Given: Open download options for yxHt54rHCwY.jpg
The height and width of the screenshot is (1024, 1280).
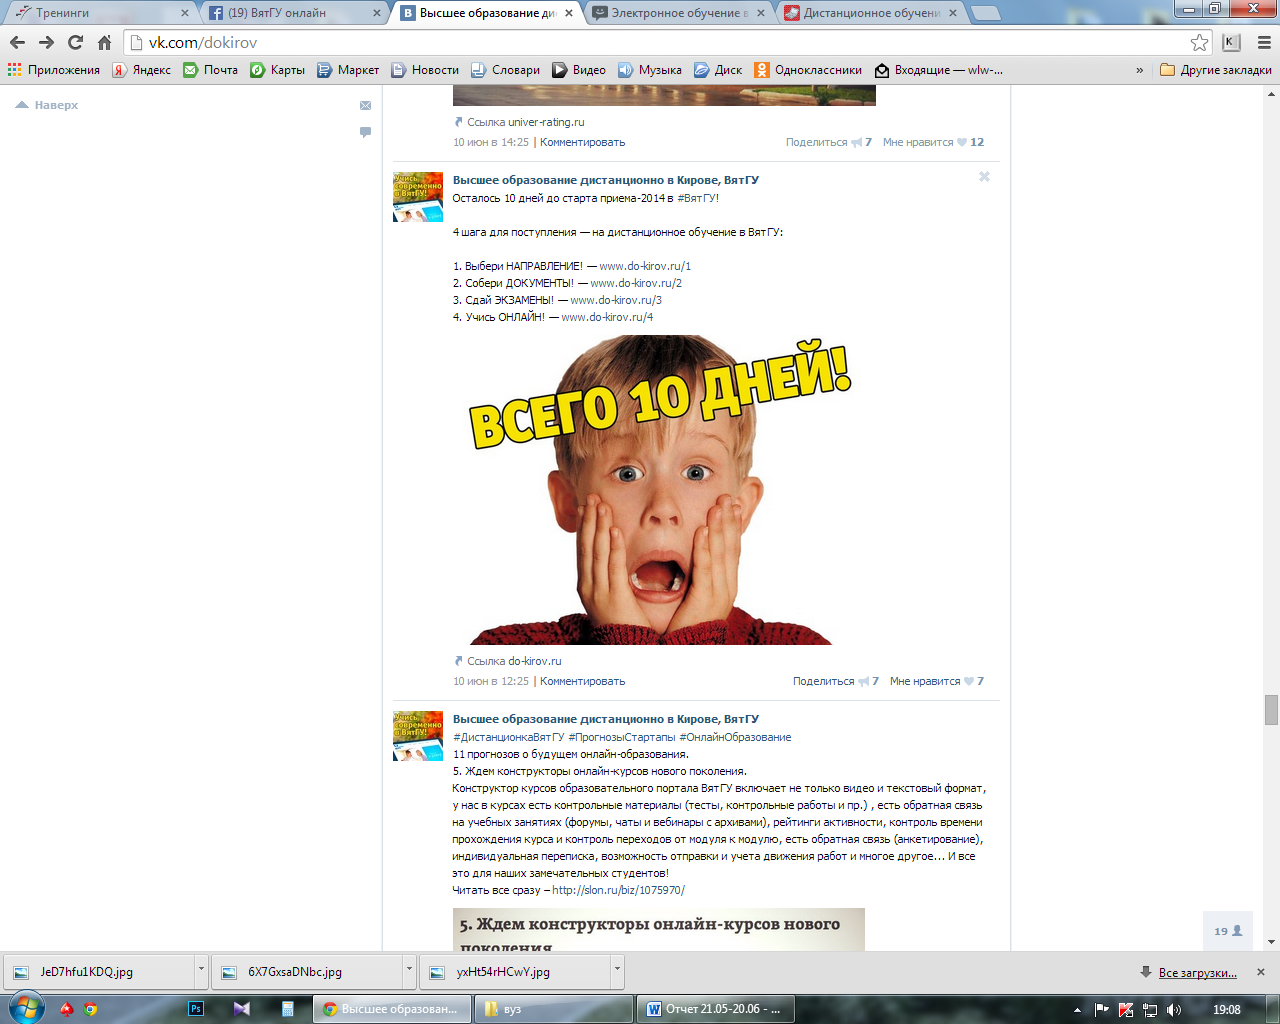Looking at the screenshot, I should (x=617, y=971).
